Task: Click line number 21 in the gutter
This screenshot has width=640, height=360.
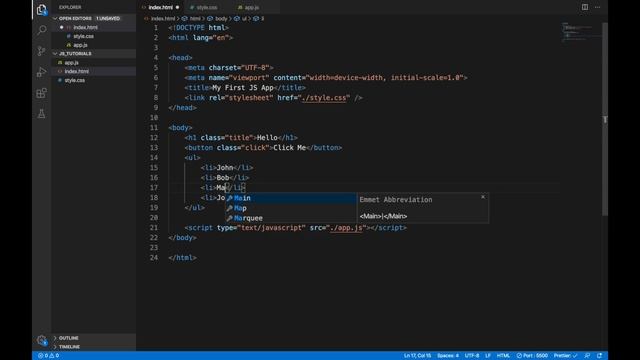Action: pos(153,228)
